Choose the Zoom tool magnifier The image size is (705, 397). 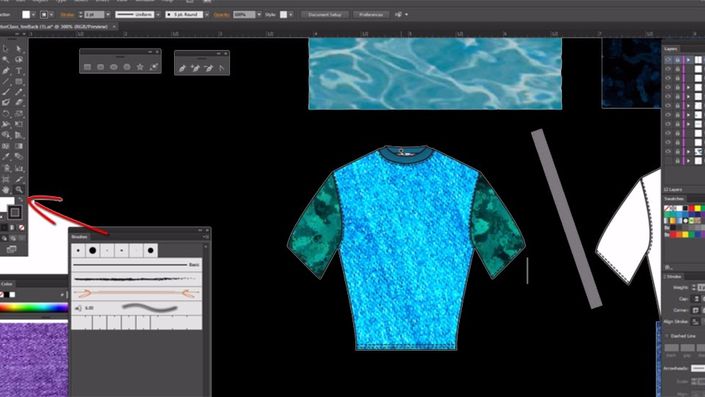click(x=19, y=189)
